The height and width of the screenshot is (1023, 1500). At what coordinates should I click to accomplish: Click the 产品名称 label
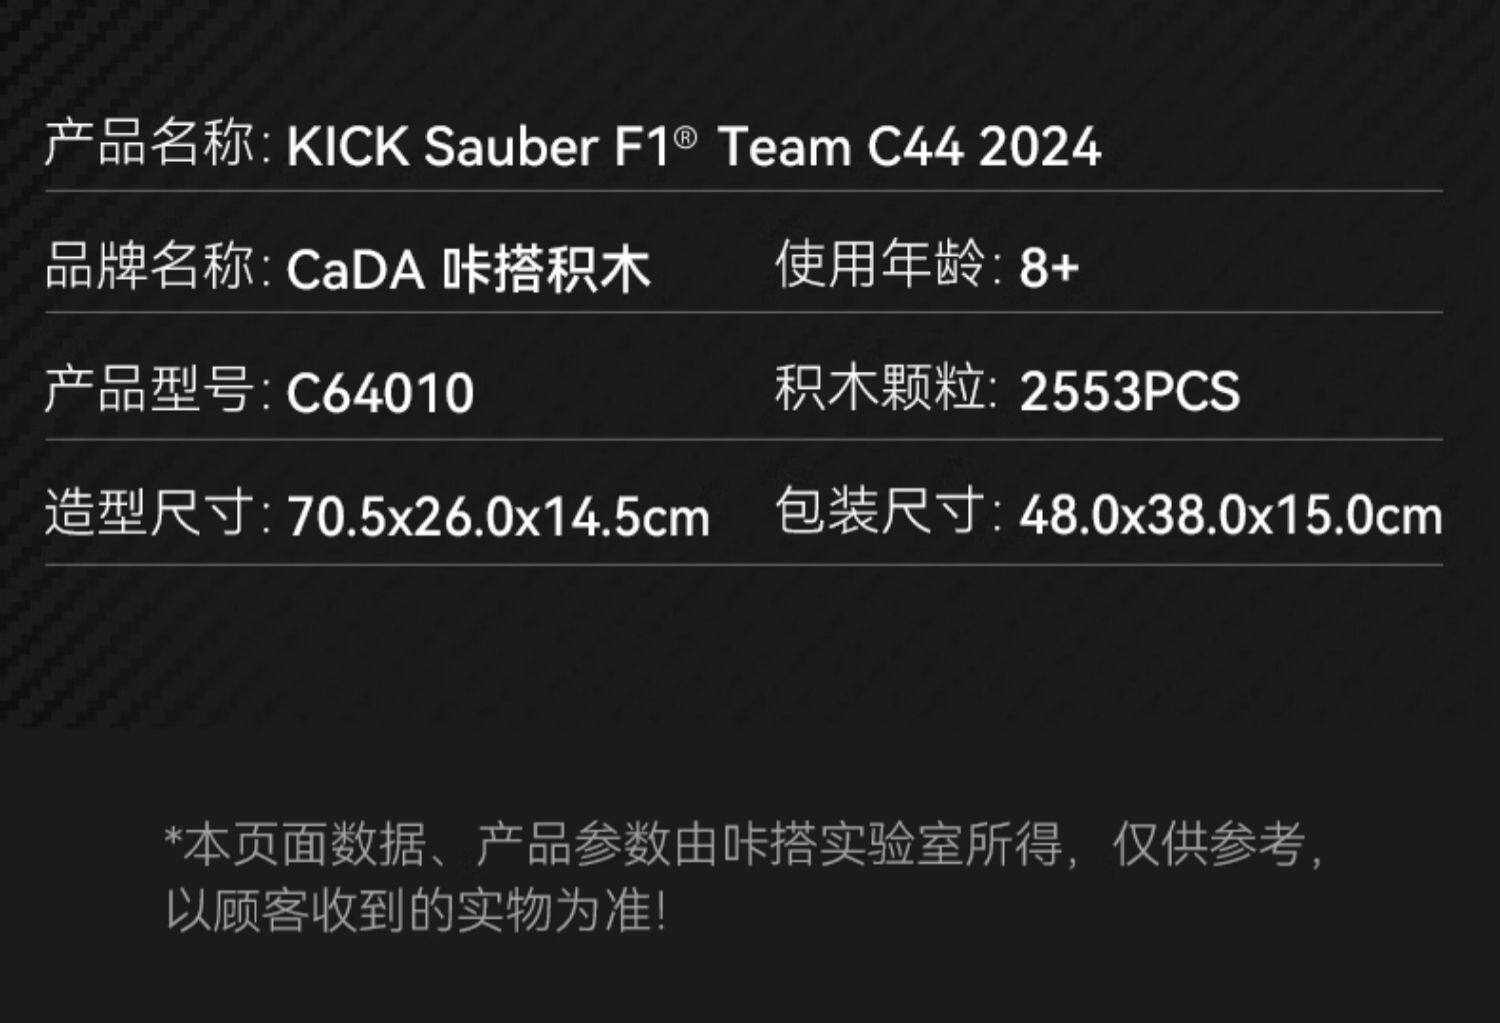click(150, 143)
